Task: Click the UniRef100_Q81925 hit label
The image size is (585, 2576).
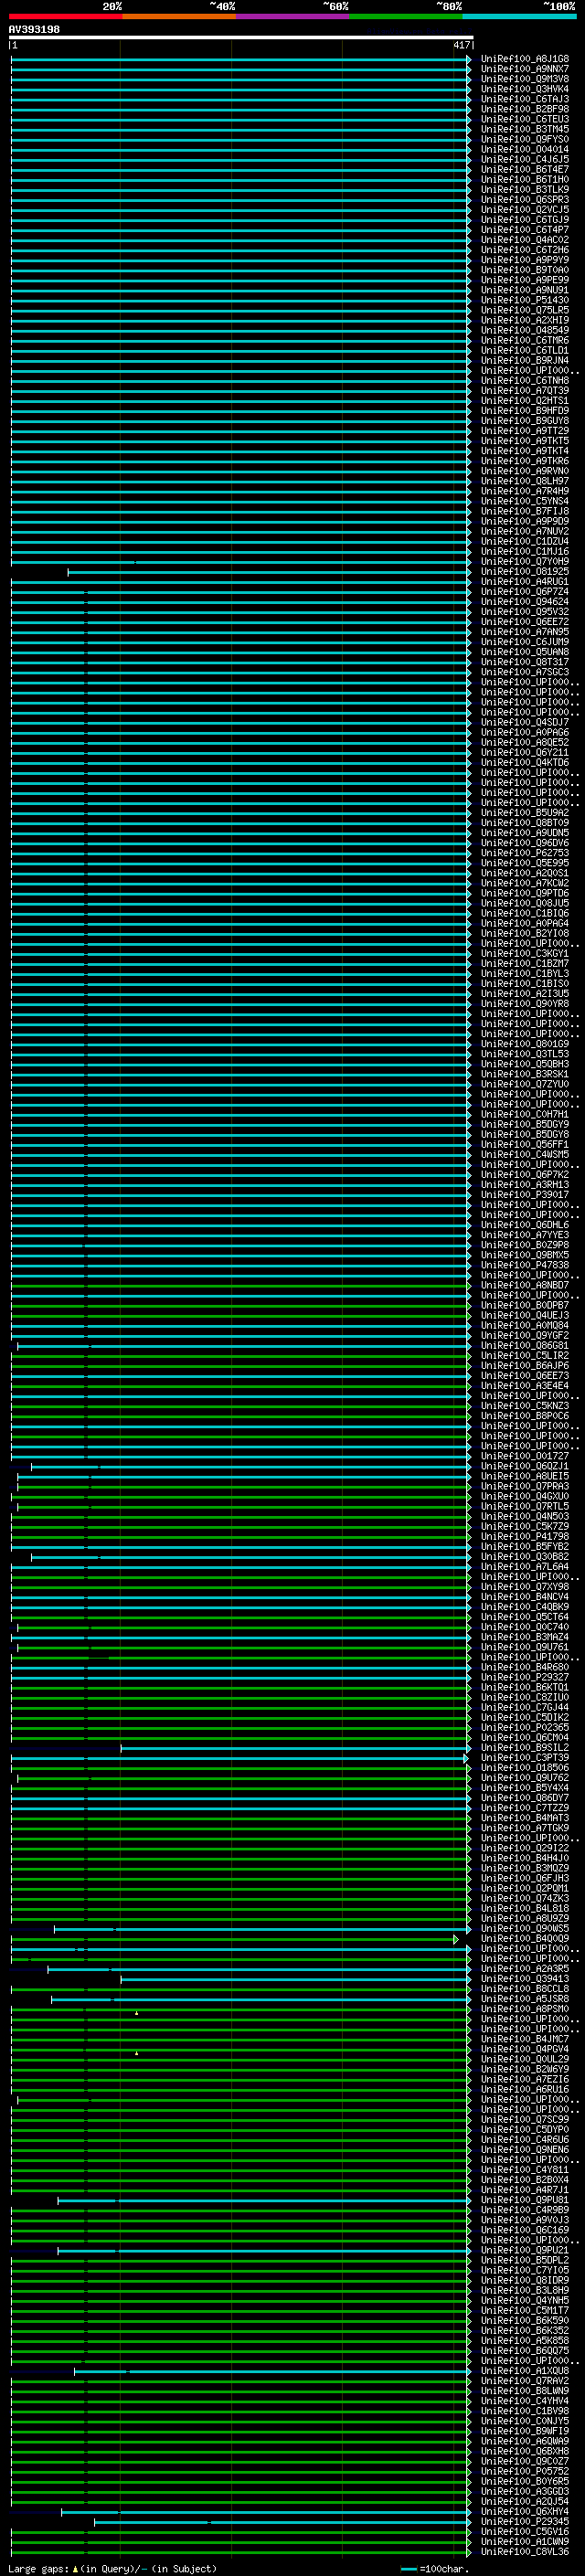Action: point(524,572)
